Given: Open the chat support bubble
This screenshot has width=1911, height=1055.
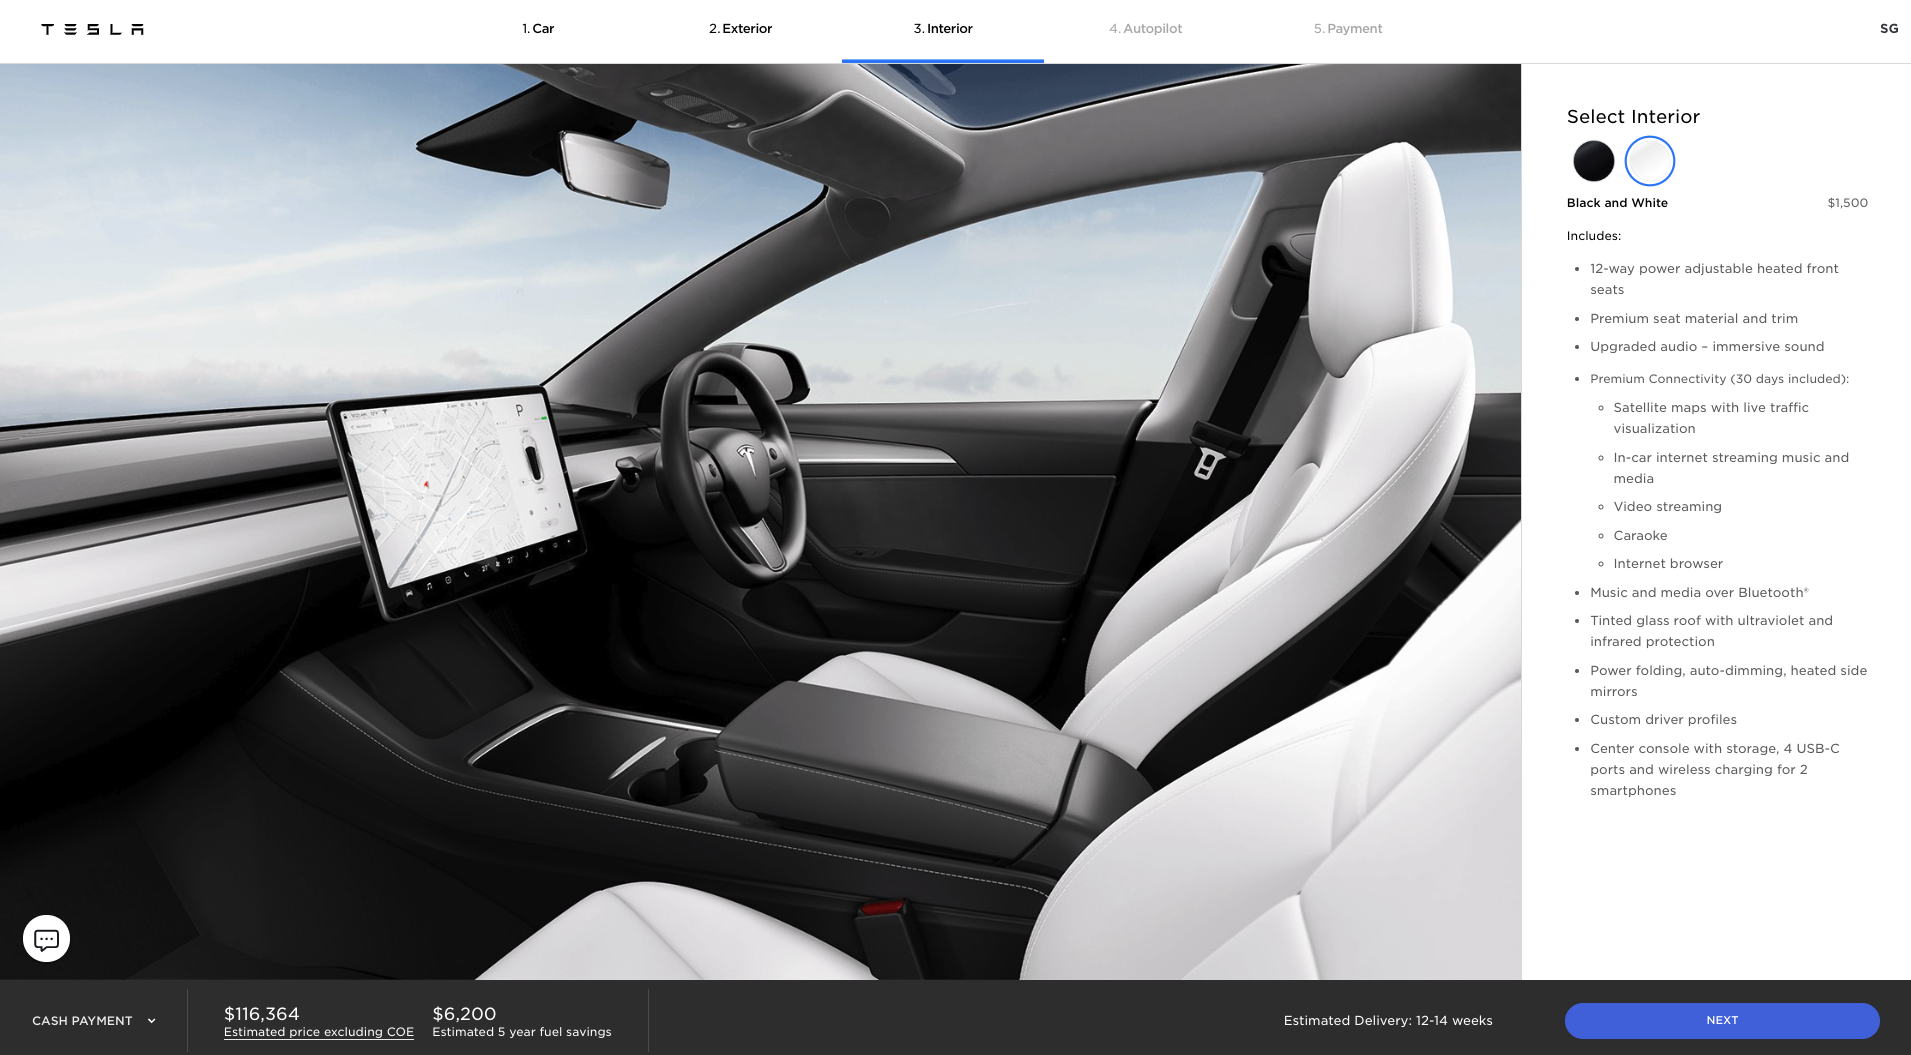Looking at the screenshot, I should click(x=46, y=939).
